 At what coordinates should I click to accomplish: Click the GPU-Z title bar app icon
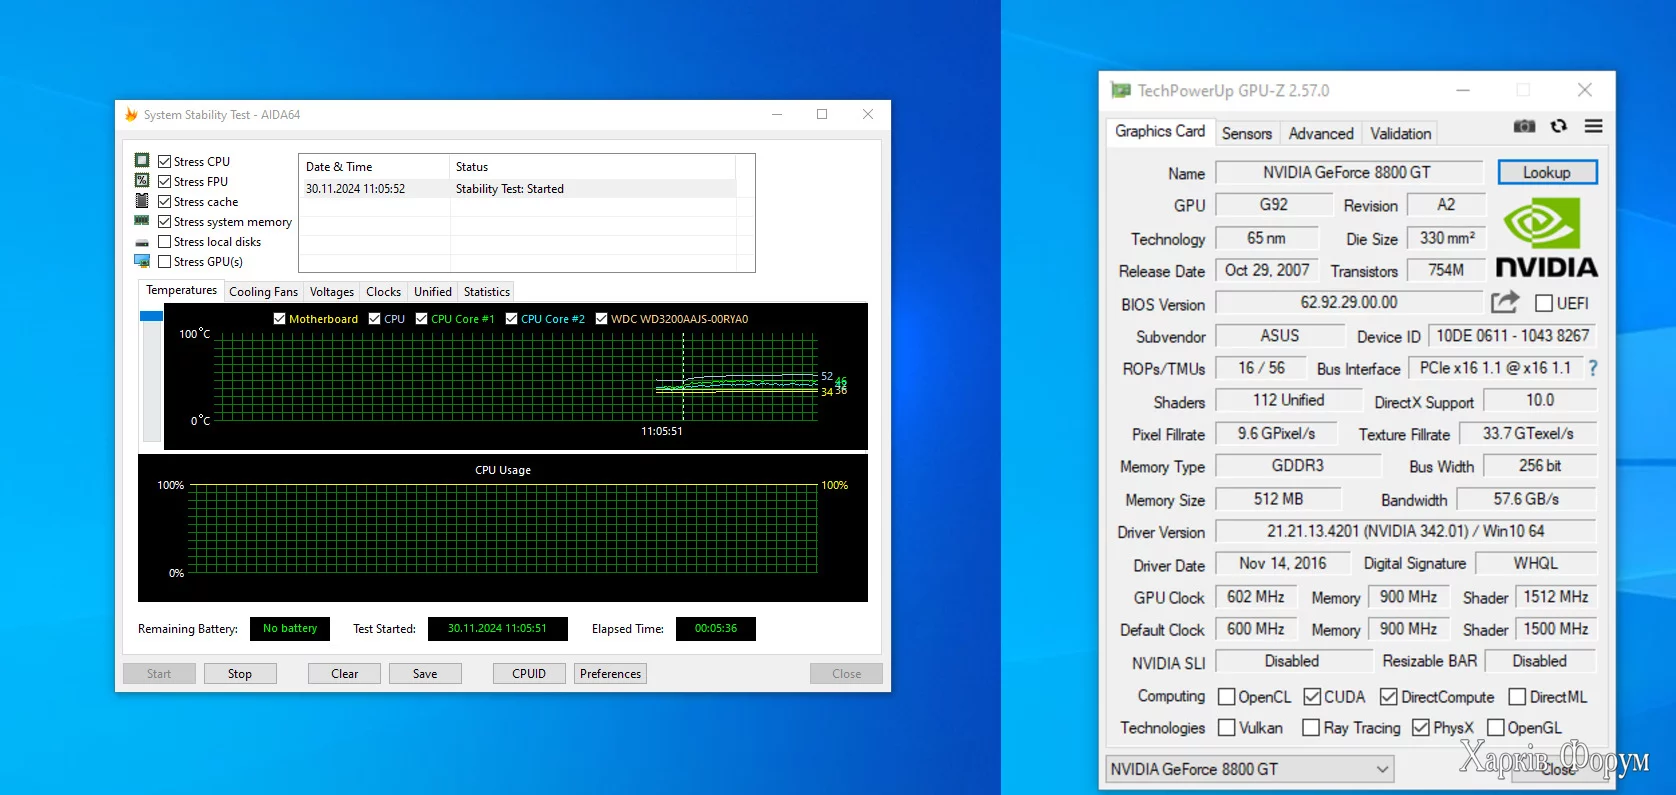(x=1121, y=91)
